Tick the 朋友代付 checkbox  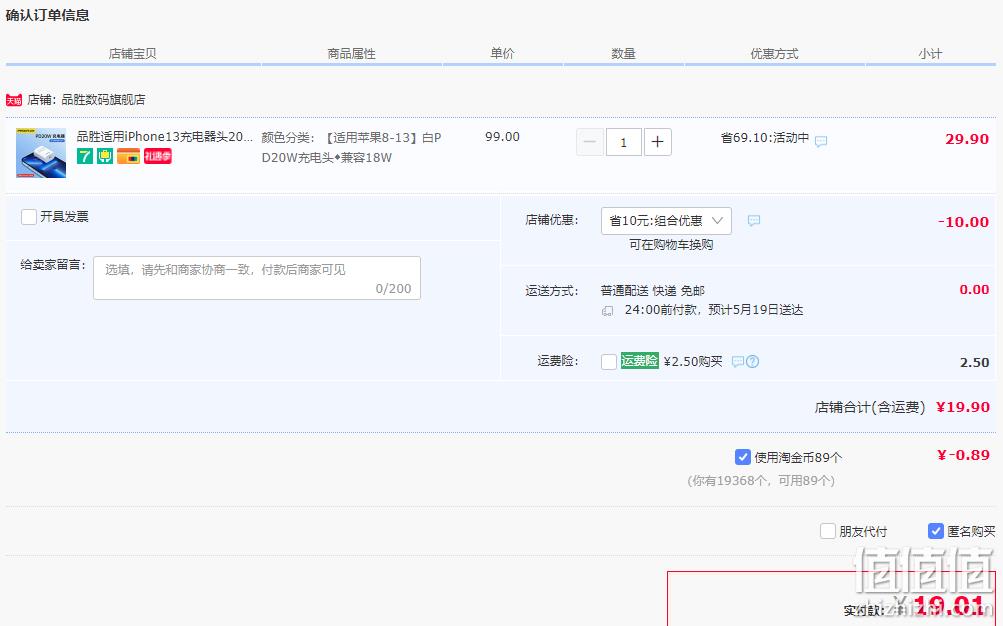[828, 531]
